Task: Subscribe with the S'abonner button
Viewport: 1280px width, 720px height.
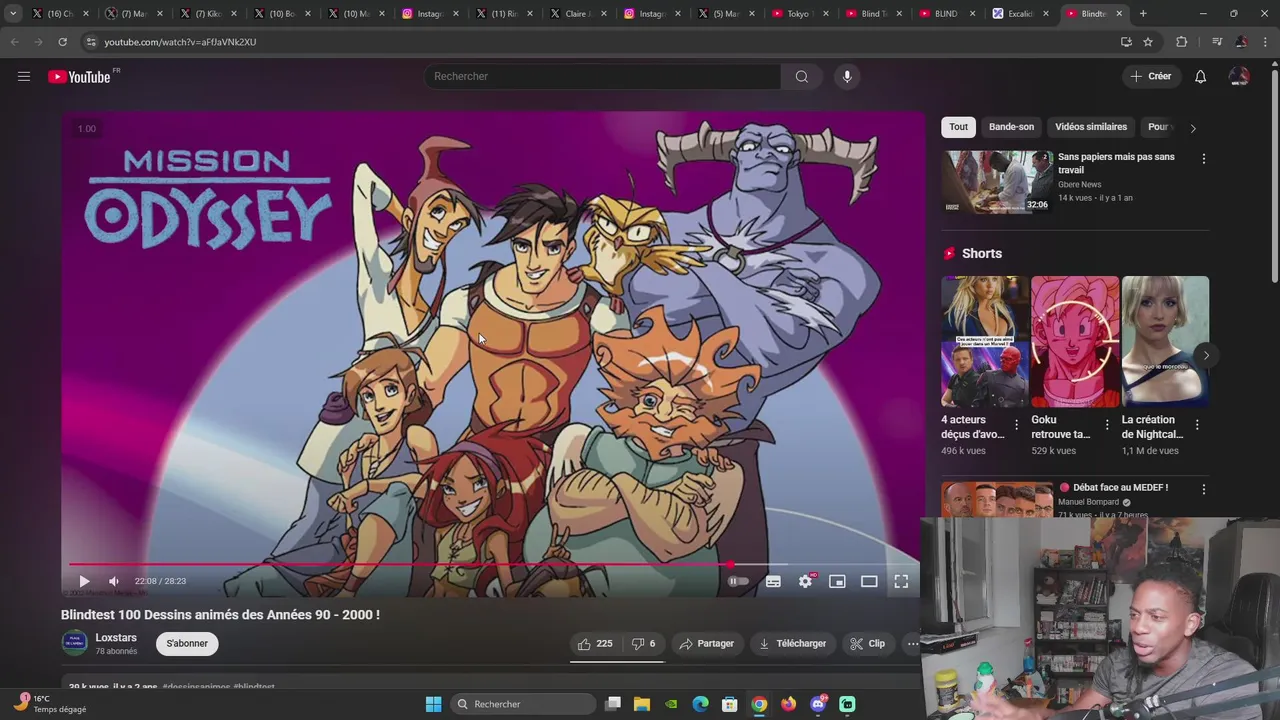Action: 187,643
